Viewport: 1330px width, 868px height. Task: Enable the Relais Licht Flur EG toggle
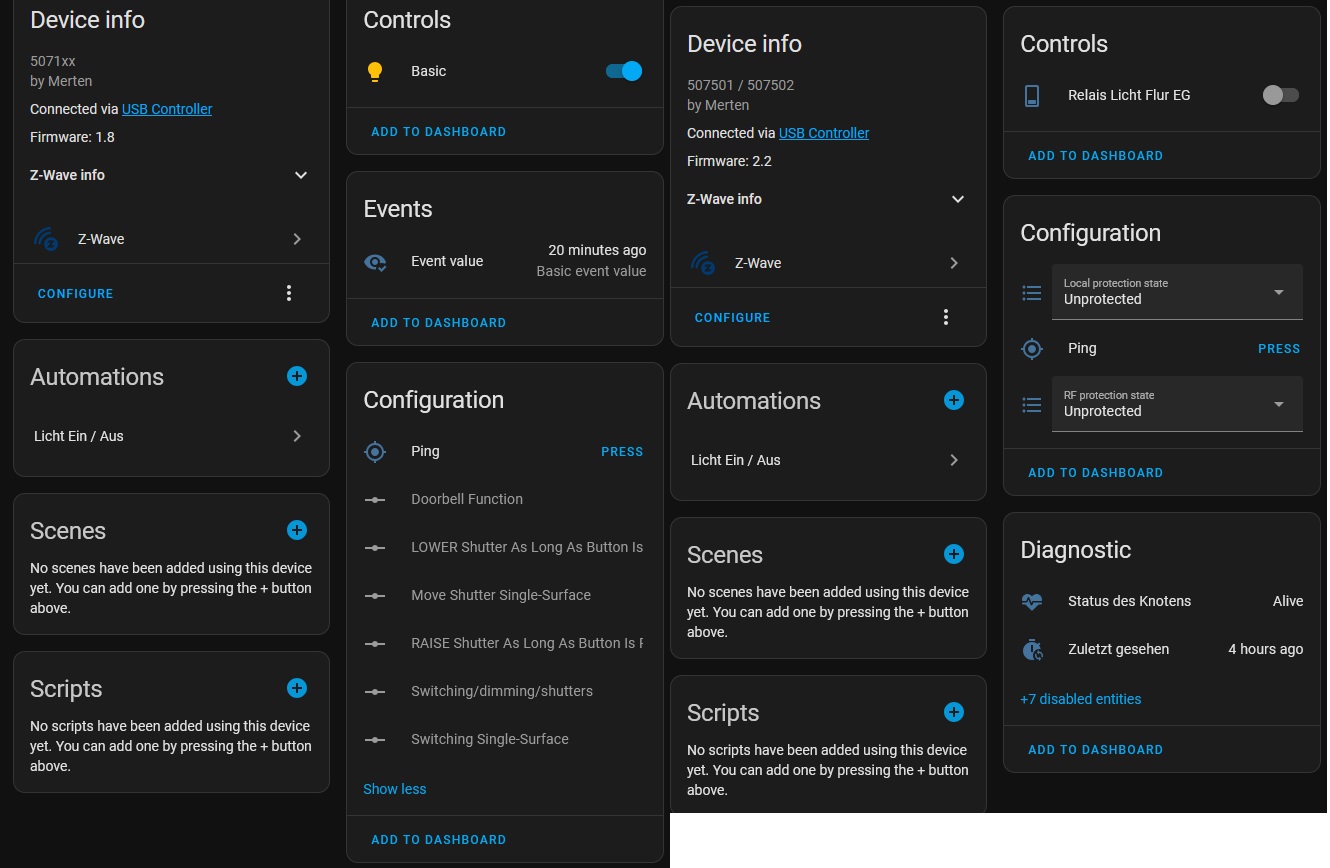[x=1280, y=95]
